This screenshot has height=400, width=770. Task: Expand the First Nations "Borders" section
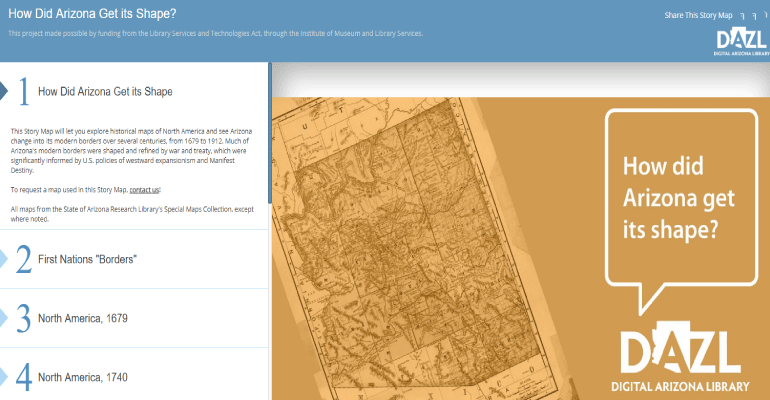[x=87, y=260]
